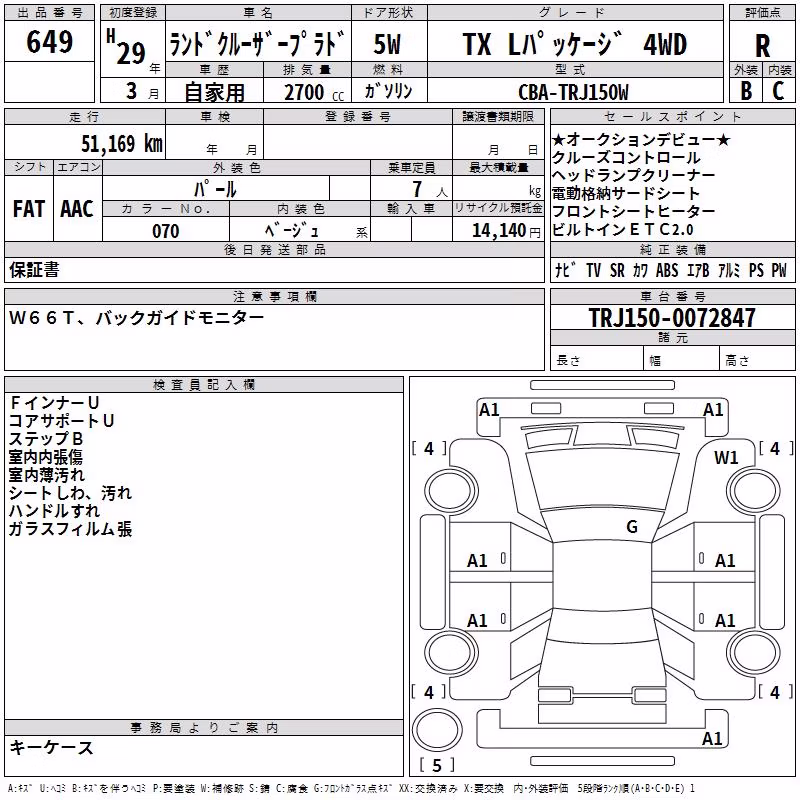
Task: Click TV in genuine equipment
Action: [x=593, y=270]
